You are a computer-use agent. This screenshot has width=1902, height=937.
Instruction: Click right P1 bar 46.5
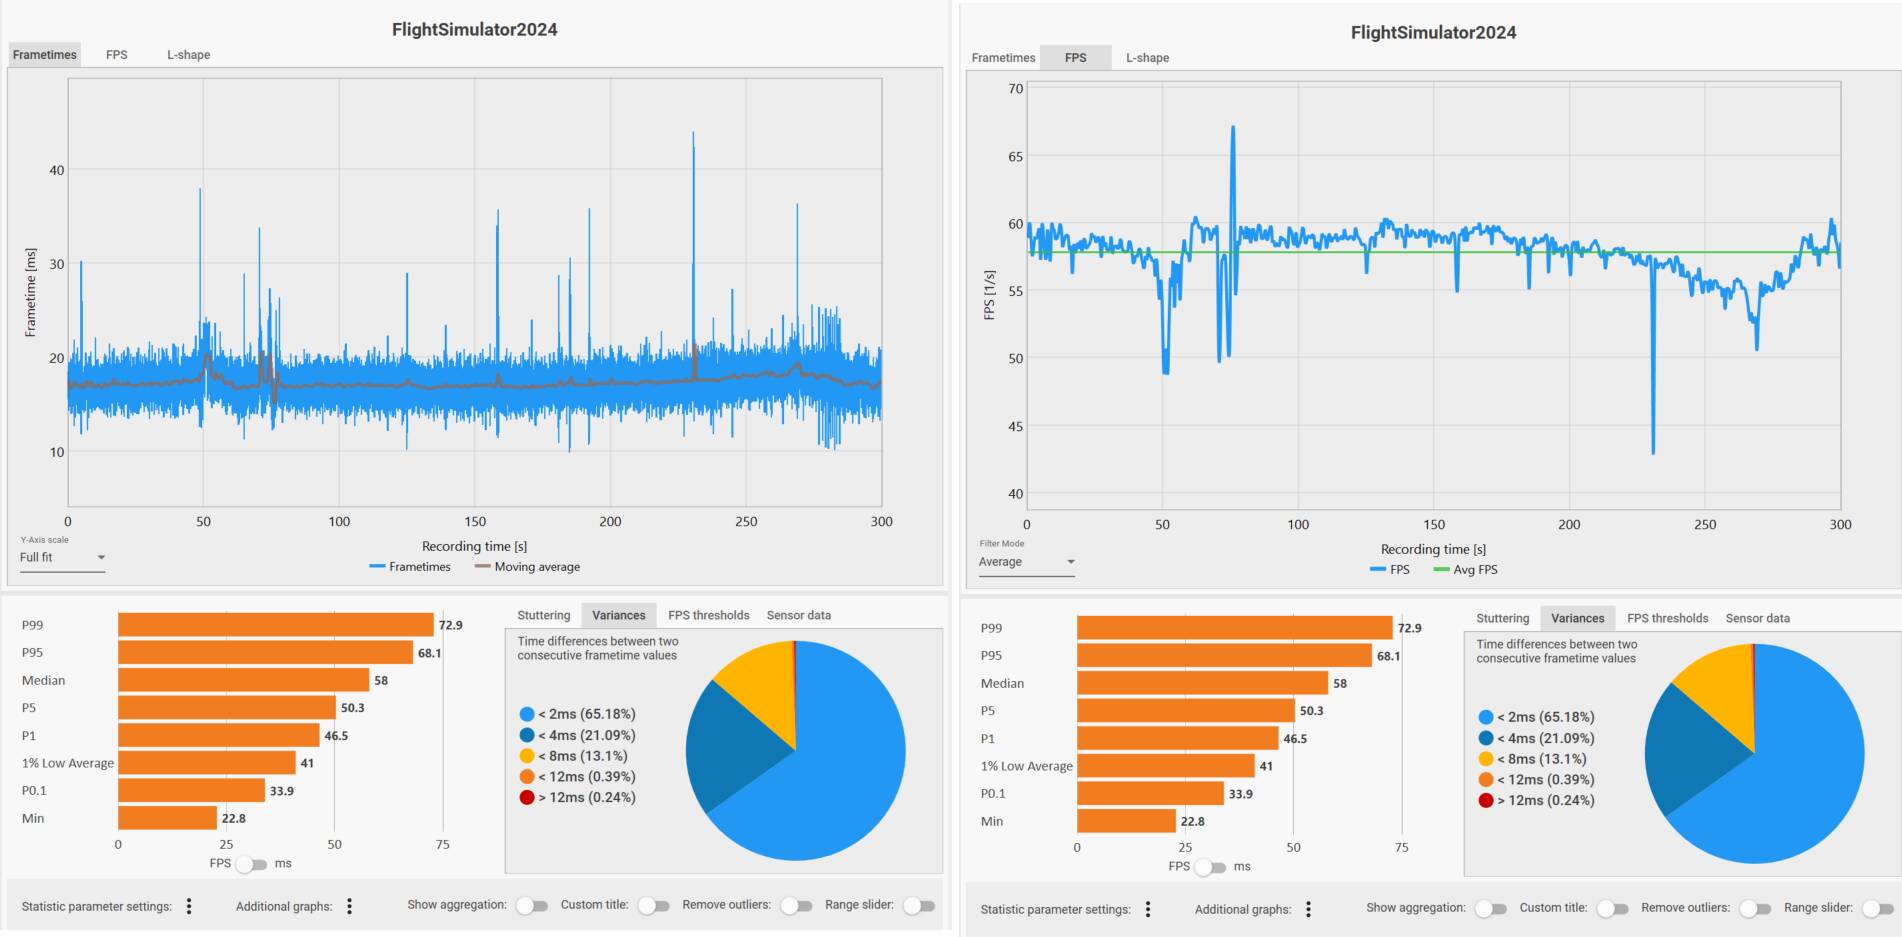click(1177, 739)
